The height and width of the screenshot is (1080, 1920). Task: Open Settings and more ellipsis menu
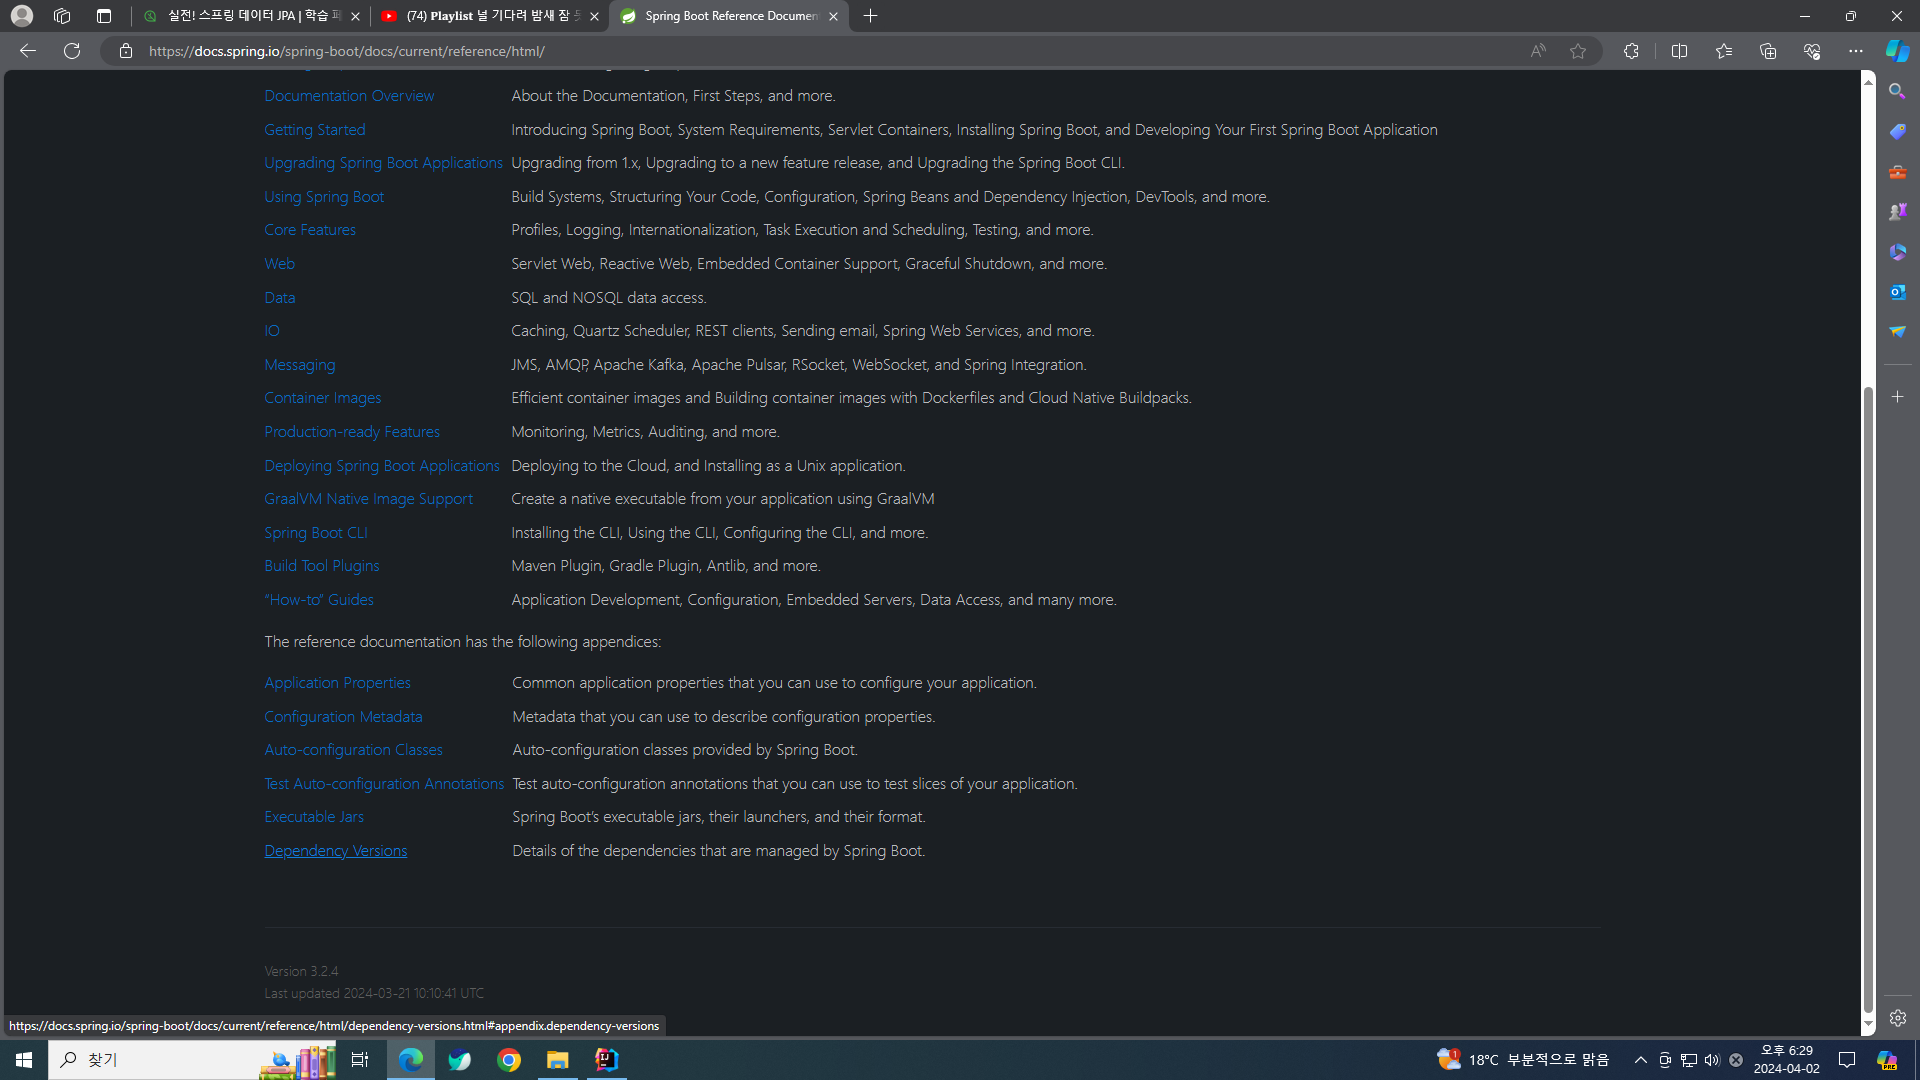point(1855,51)
